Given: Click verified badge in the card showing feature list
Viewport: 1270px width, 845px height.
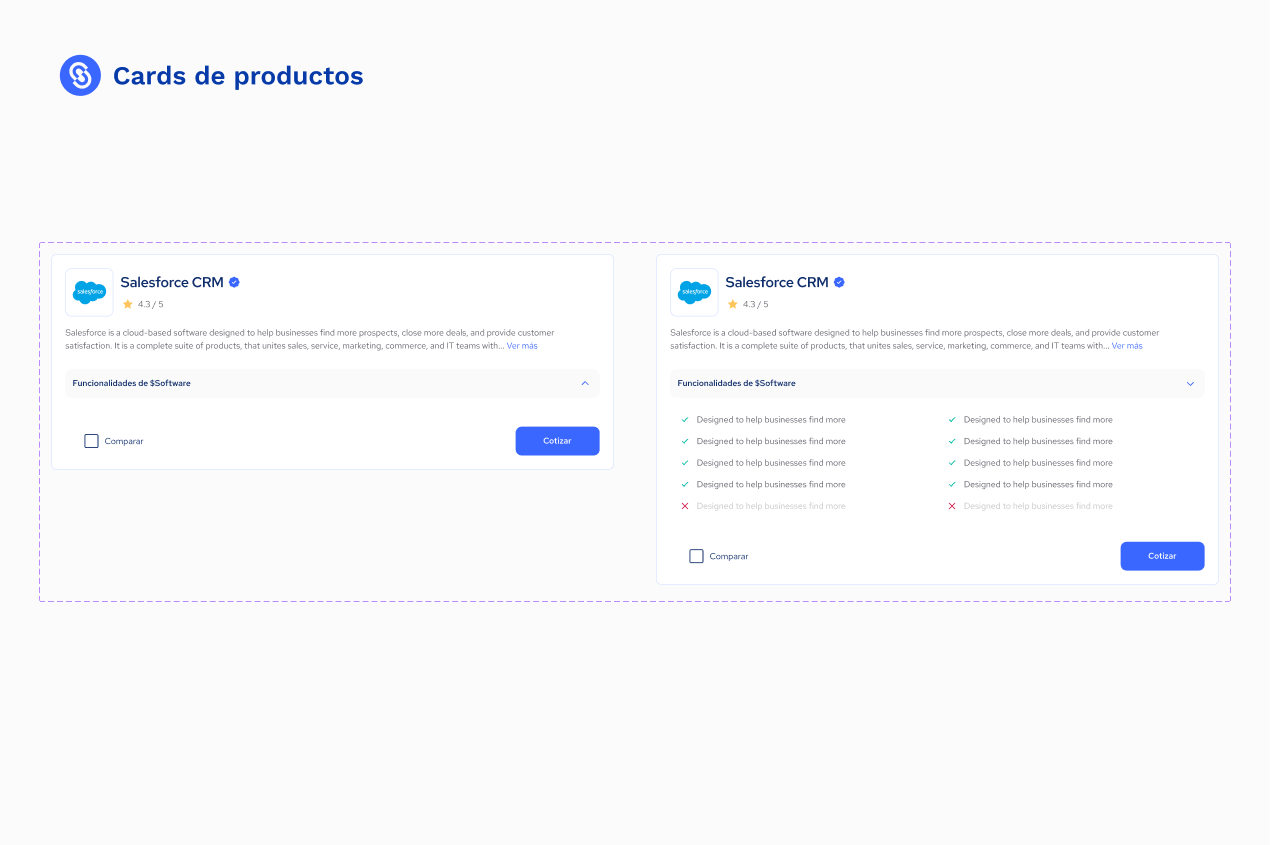Looking at the screenshot, I should pos(839,282).
